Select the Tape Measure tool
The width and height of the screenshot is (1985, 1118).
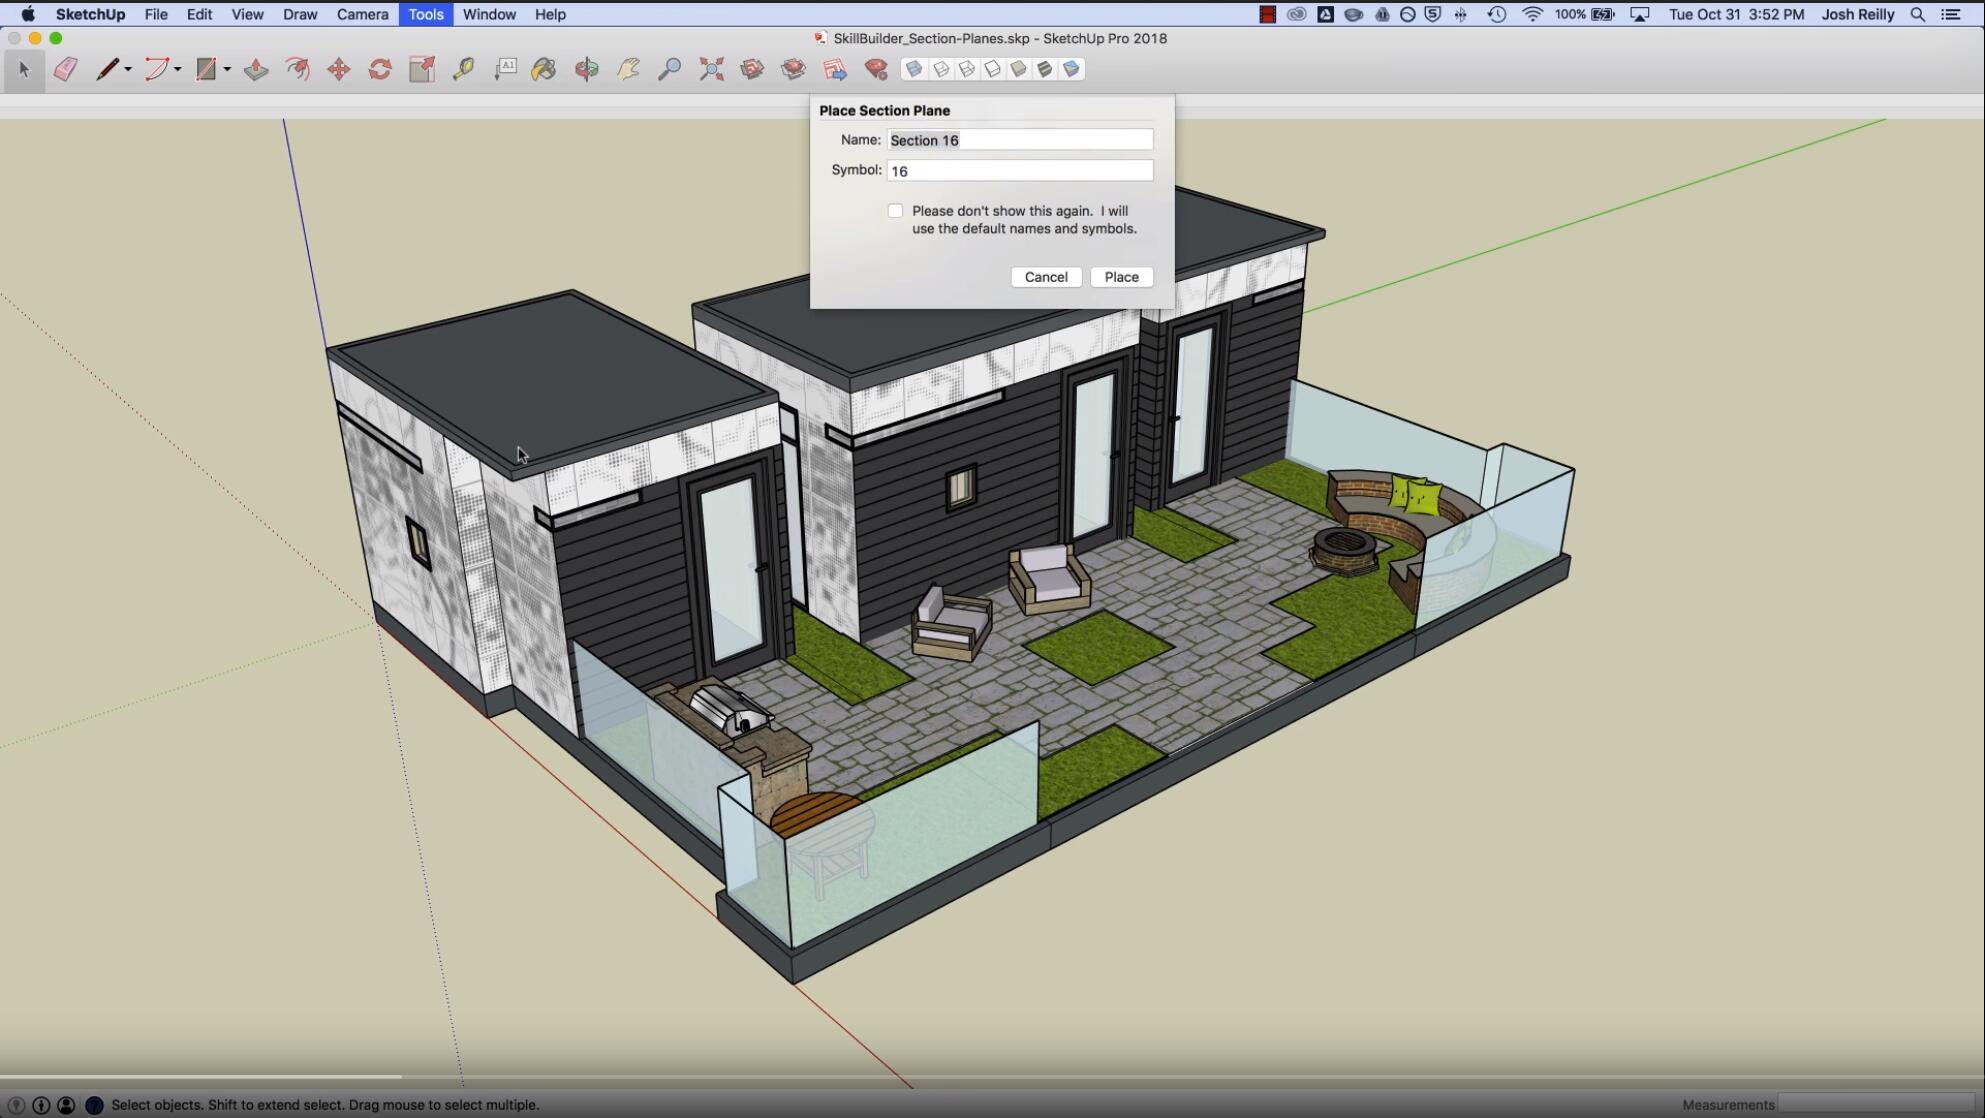pyautogui.click(x=463, y=69)
